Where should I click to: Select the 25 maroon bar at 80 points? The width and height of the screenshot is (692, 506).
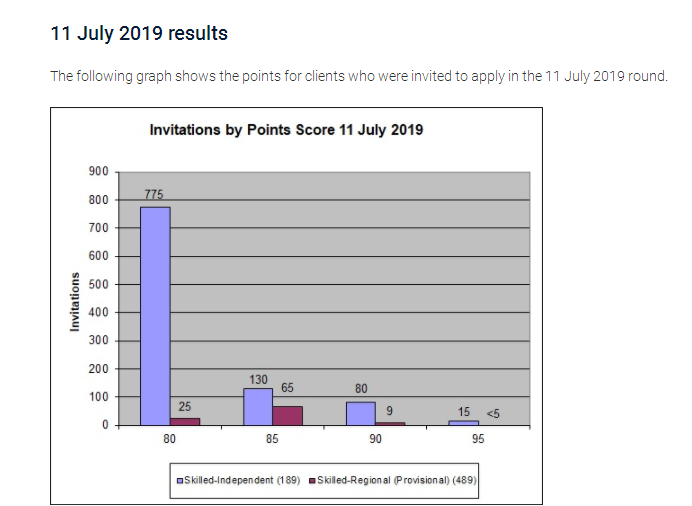click(185, 422)
